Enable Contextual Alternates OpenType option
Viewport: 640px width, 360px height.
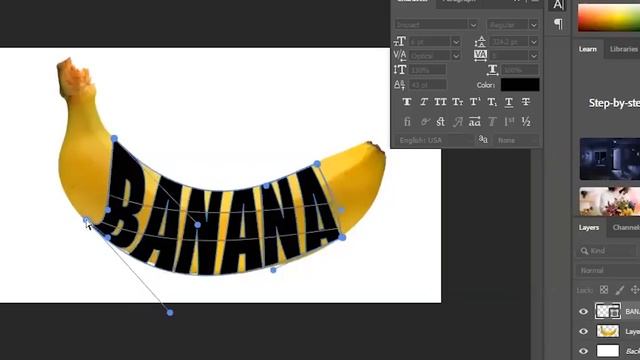[x=424, y=122]
